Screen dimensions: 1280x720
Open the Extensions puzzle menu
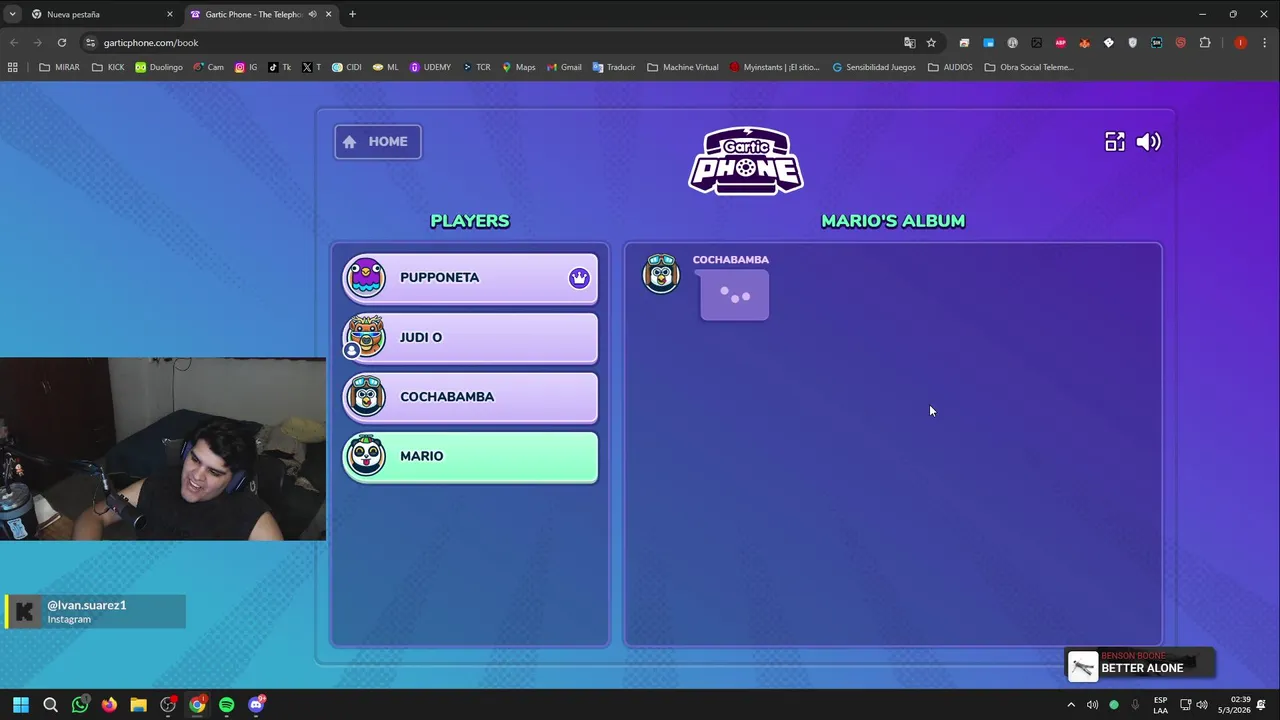[x=1205, y=43]
